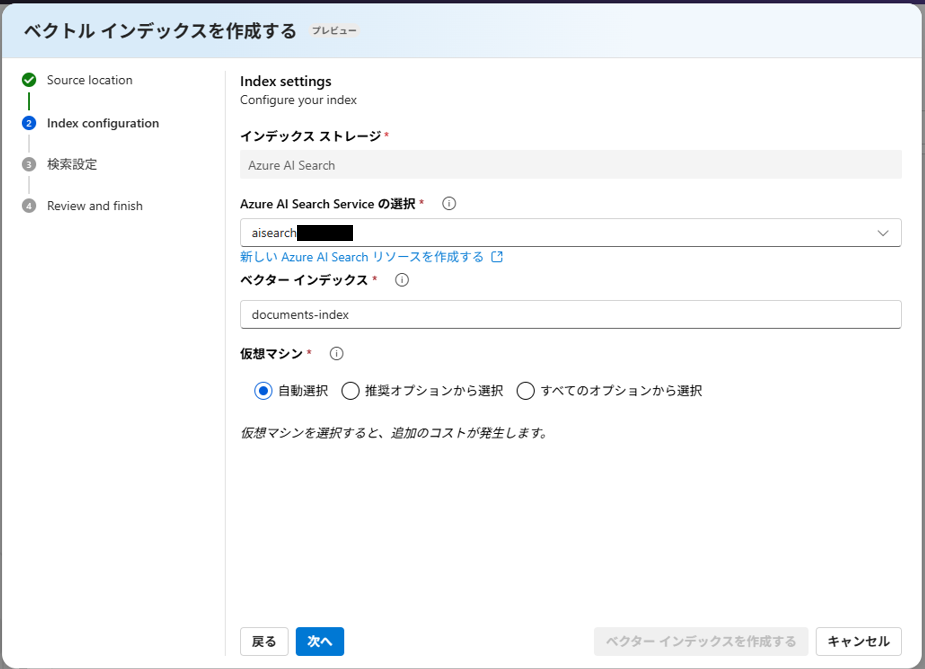Image resolution: width=925 pixels, height=669 pixels.
Task: Show info icon next to ベクター インデックス
Action: click(x=402, y=280)
